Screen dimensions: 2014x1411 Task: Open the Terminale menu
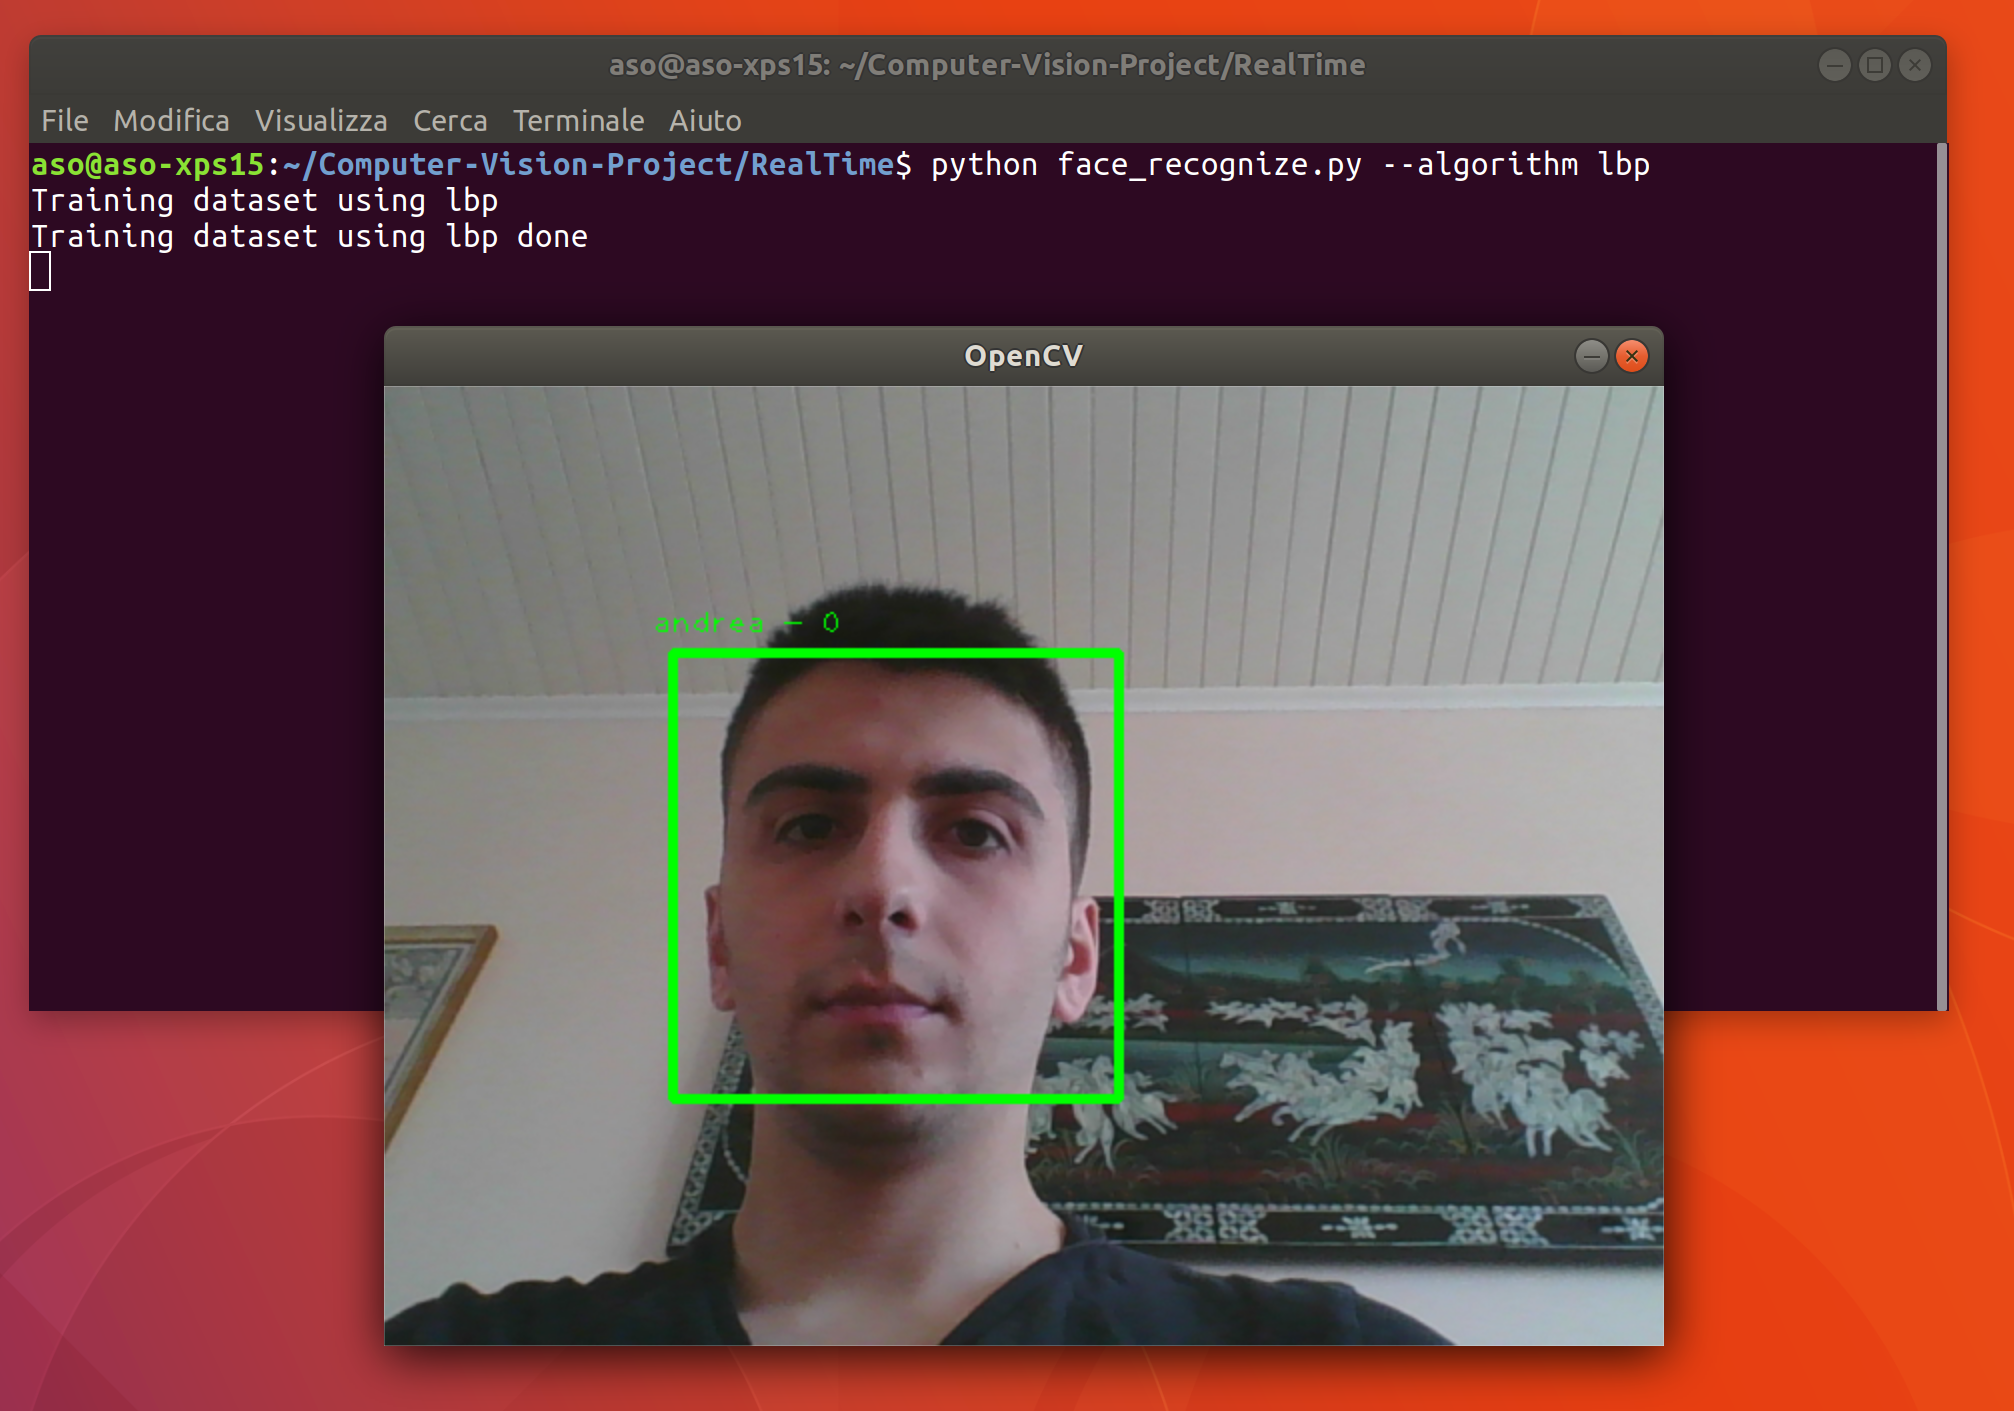point(578,121)
